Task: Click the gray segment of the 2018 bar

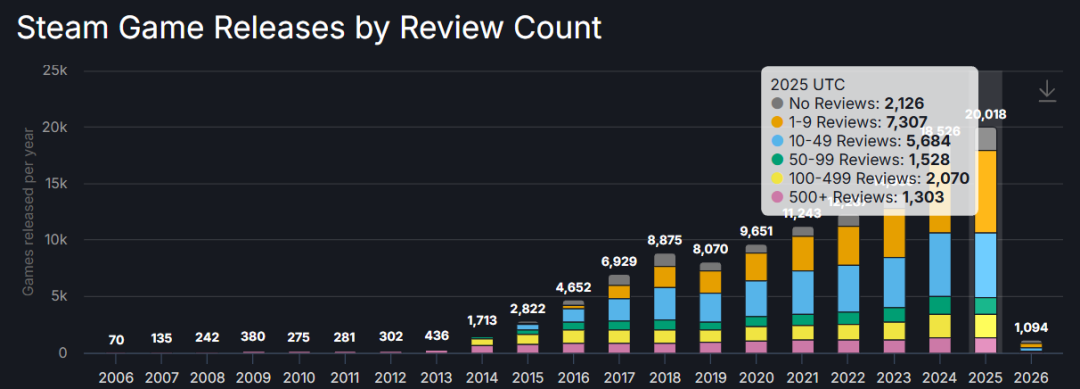Action: coord(665,260)
